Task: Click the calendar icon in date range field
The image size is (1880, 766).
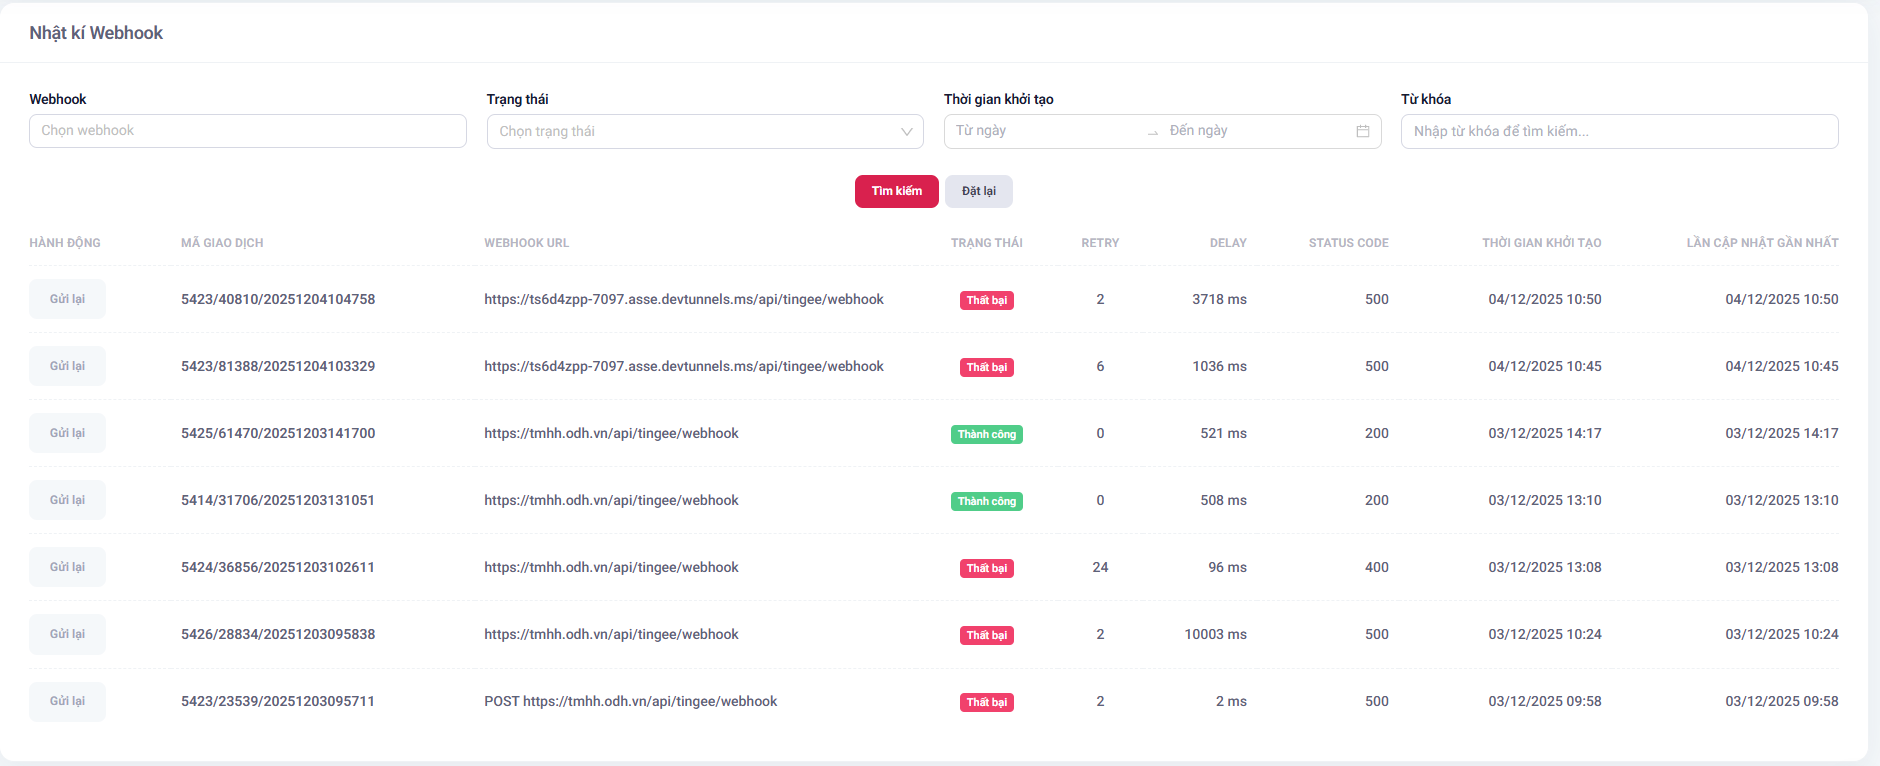Action: pyautogui.click(x=1362, y=131)
